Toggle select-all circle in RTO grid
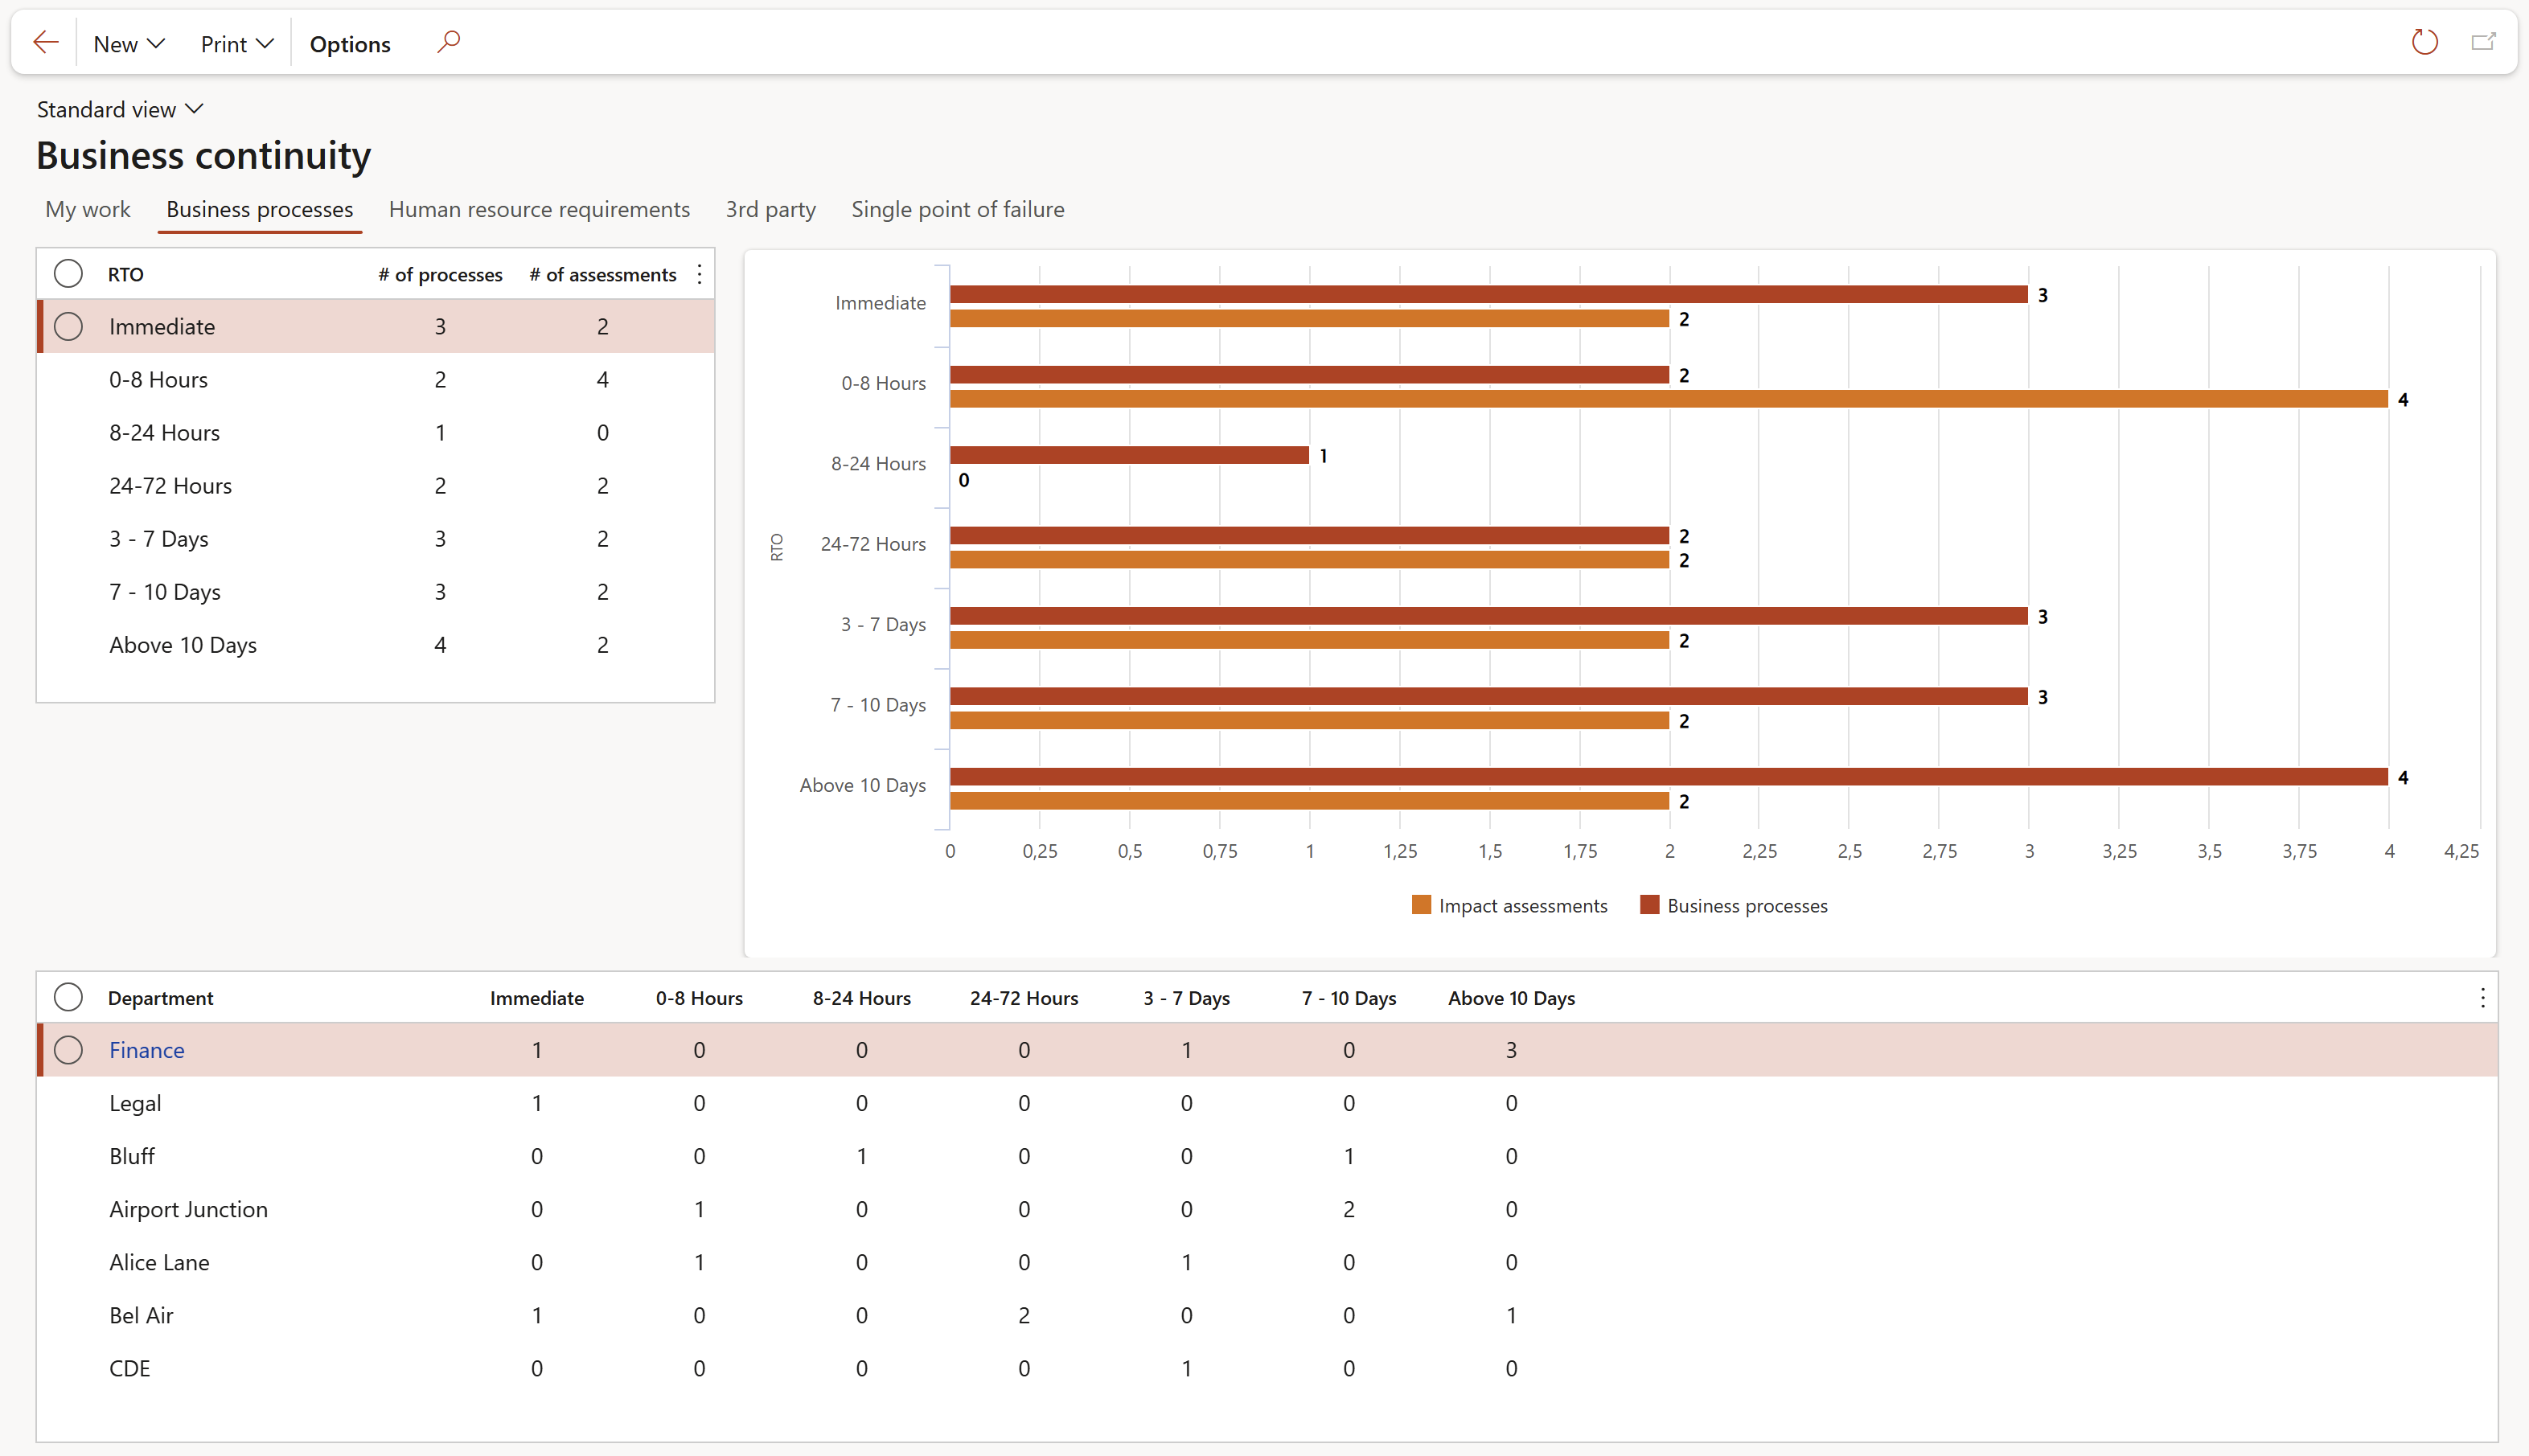This screenshot has height=1456, width=2529. click(68, 274)
